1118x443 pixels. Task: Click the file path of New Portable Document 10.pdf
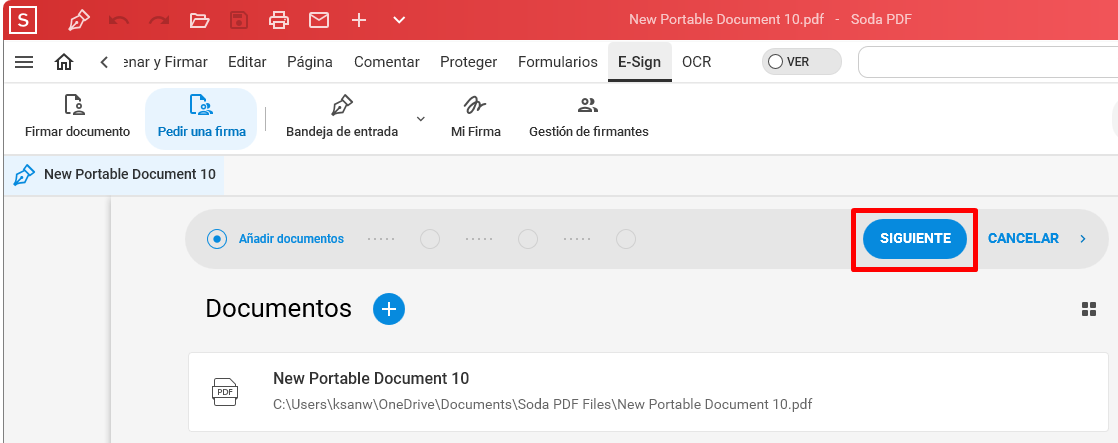(x=543, y=404)
